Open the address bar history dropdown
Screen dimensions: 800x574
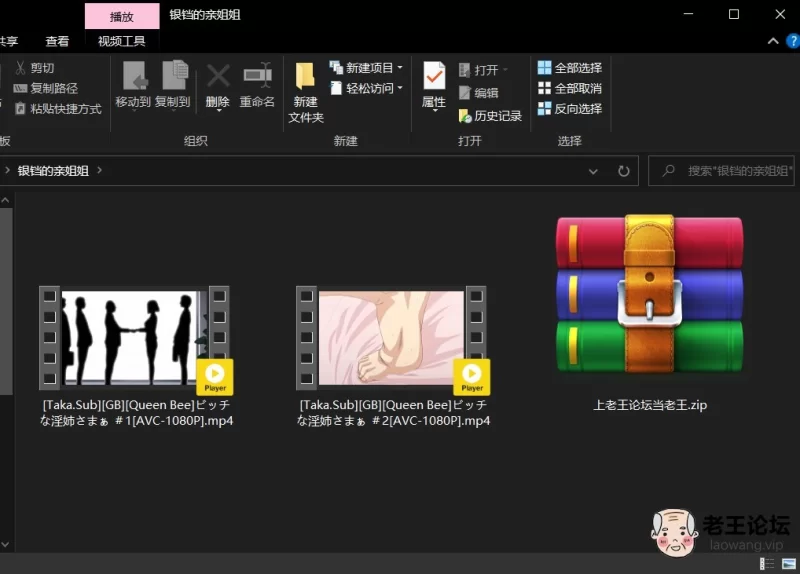tap(593, 171)
